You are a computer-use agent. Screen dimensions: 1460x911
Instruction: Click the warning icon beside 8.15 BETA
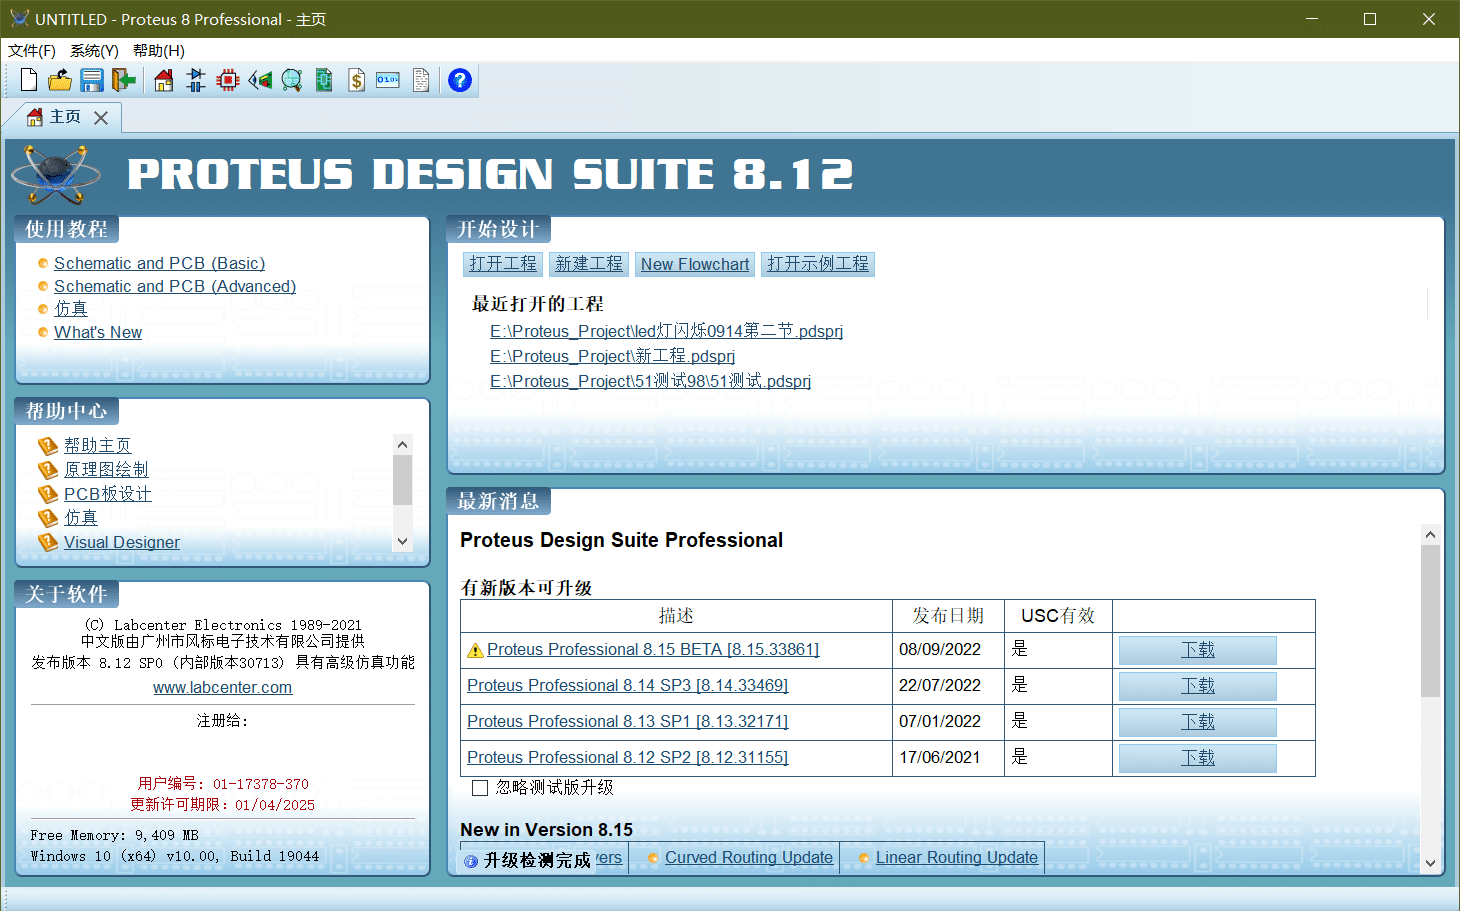click(x=476, y=651)
